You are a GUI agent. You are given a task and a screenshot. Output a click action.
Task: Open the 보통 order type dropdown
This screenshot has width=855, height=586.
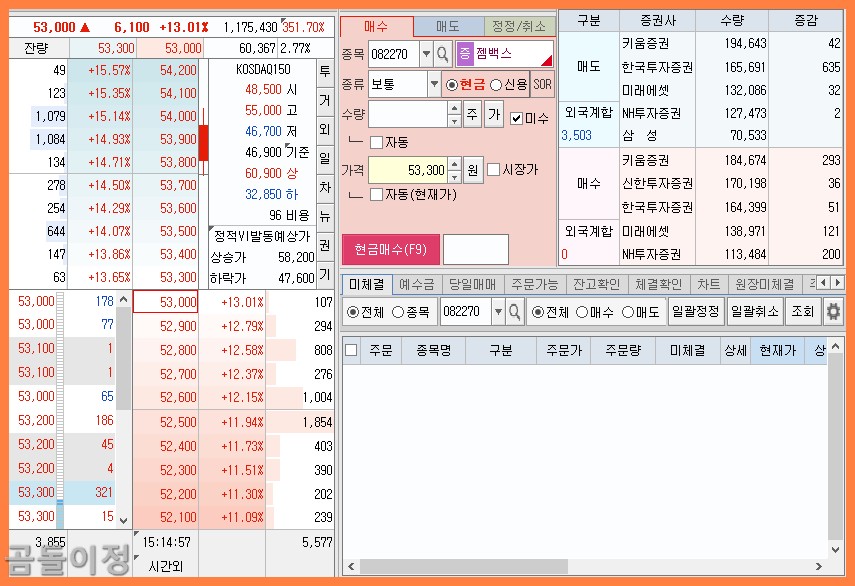(x=434, y=84)
